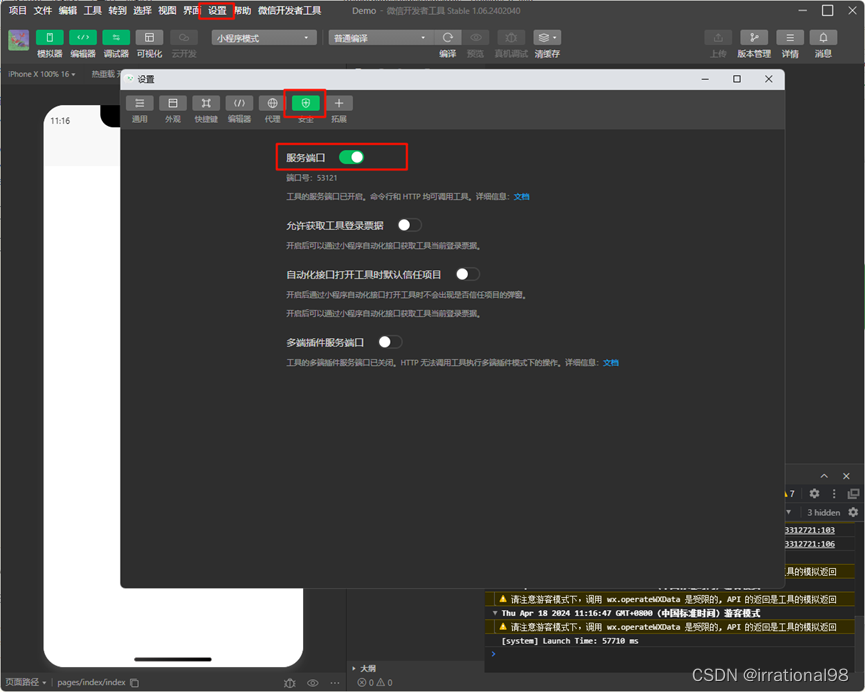865x692 pixels.
Task: Click the 3 hidden messages filter
Action: click(x=822, y=512)
